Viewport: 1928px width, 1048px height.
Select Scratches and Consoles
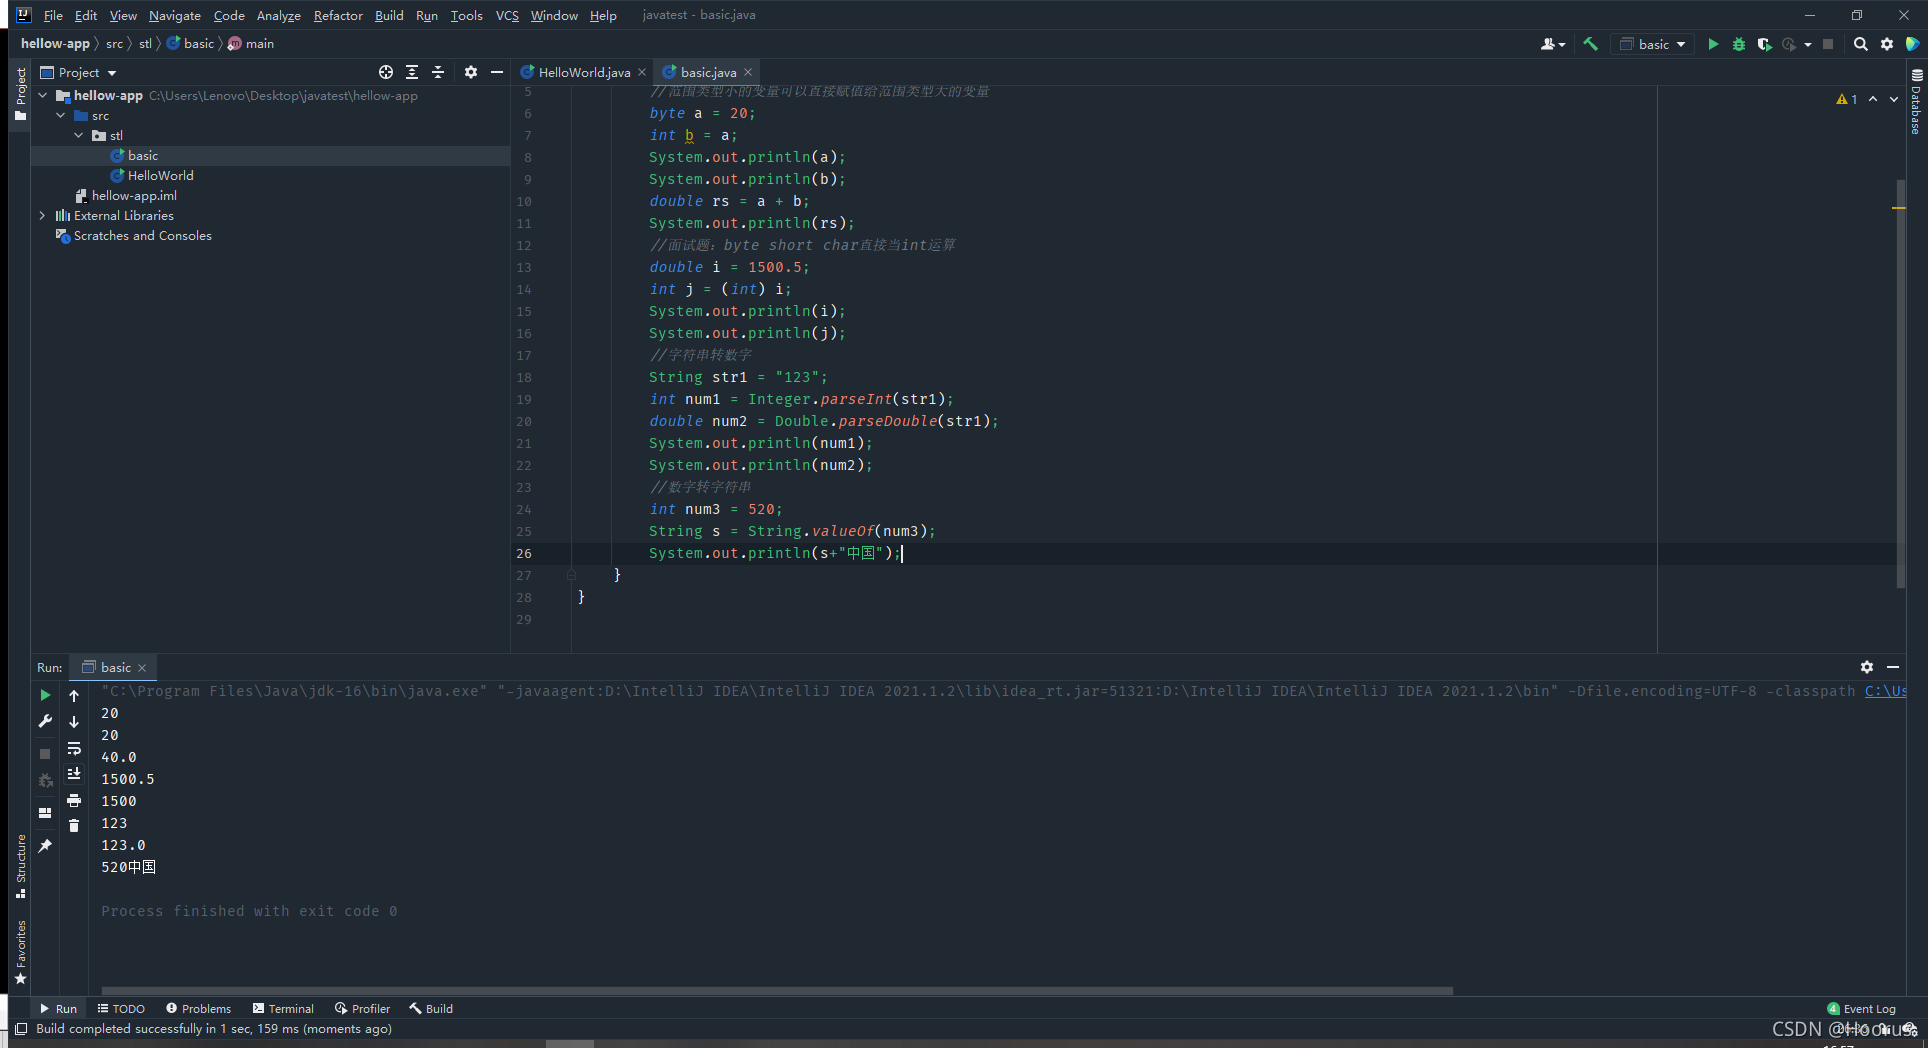point(143,236)
